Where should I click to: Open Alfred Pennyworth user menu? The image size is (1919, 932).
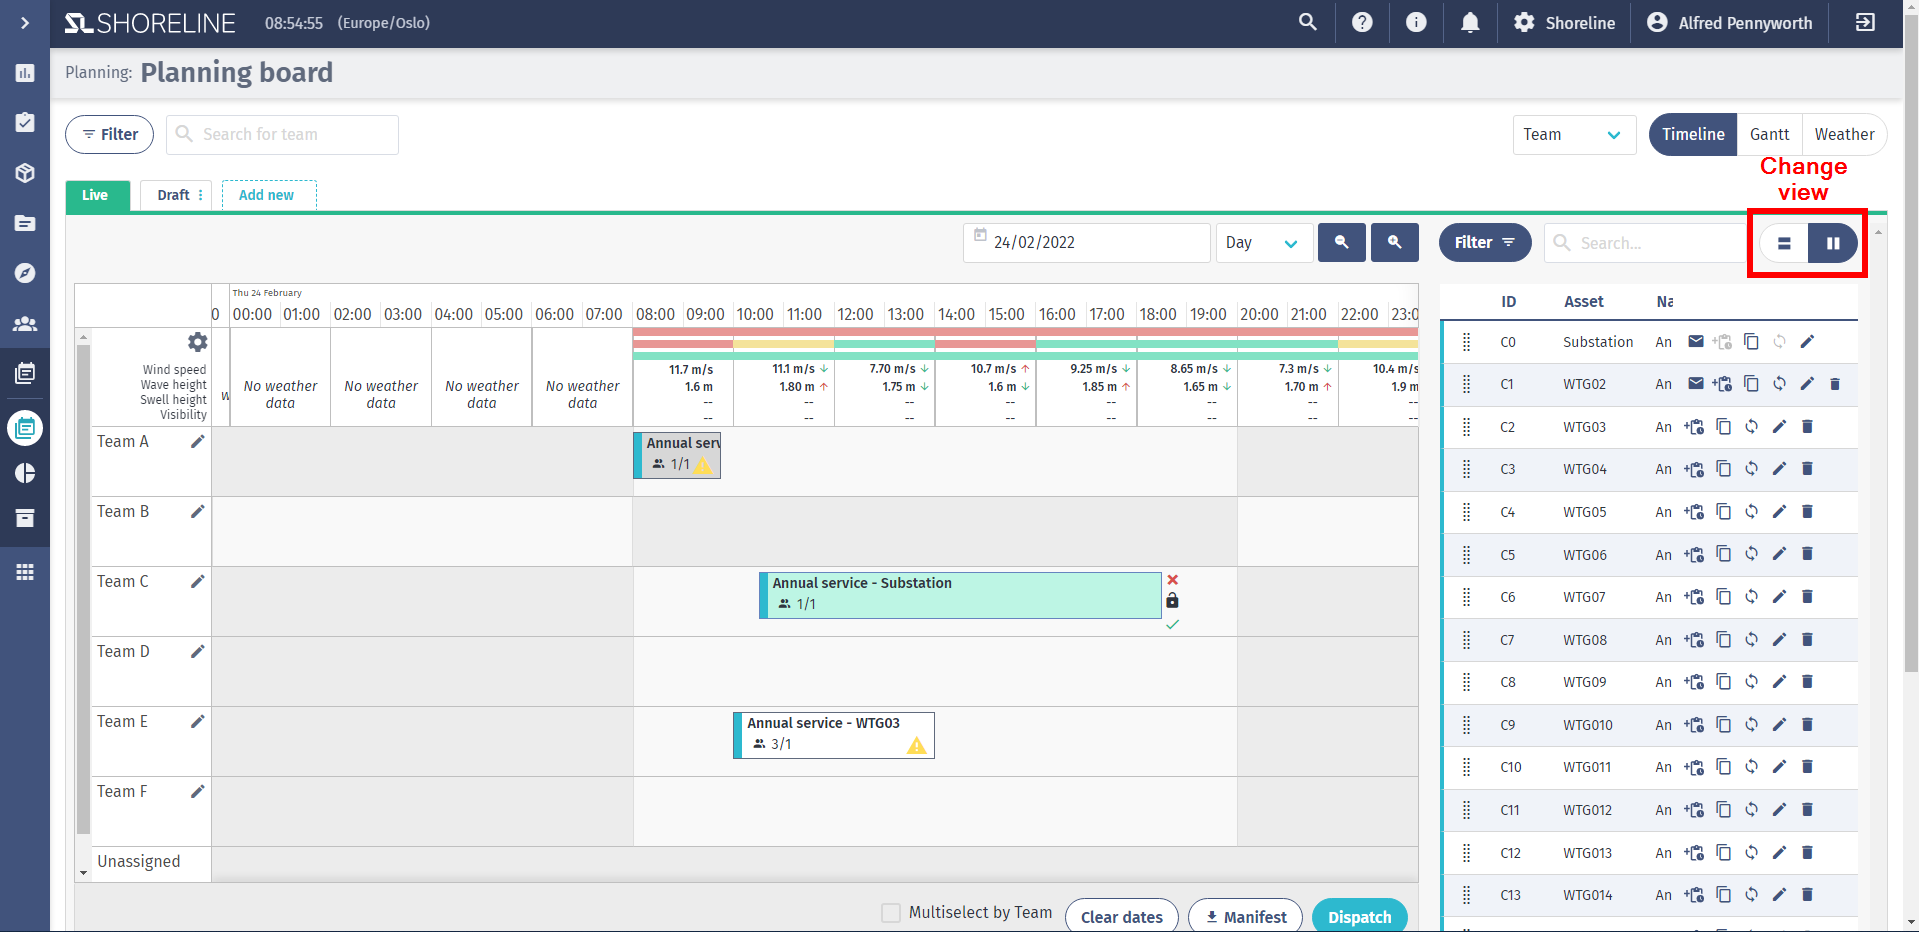(x=1729, y=22)
